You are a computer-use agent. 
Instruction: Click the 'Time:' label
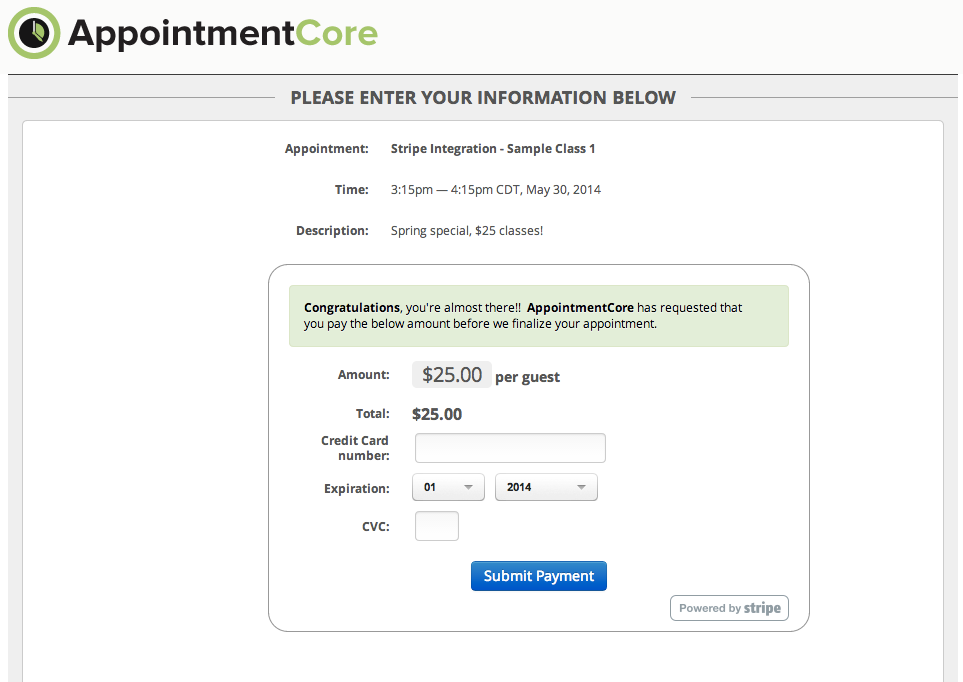(352, 190)
